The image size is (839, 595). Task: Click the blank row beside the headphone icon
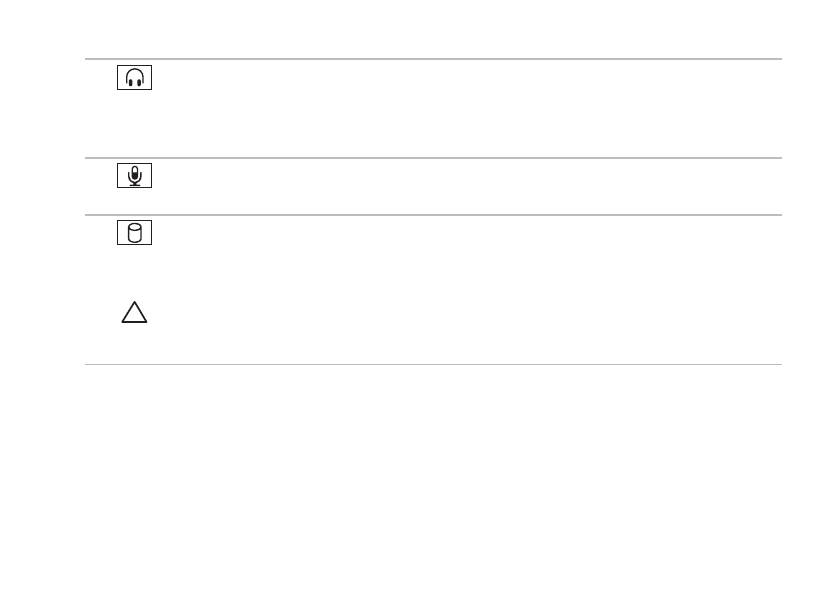468,109
